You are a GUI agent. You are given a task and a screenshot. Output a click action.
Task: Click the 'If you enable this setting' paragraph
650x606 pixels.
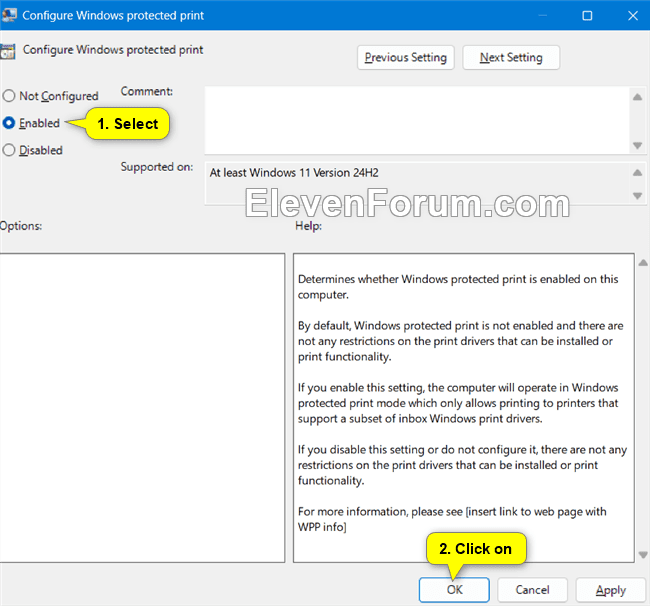458,403
